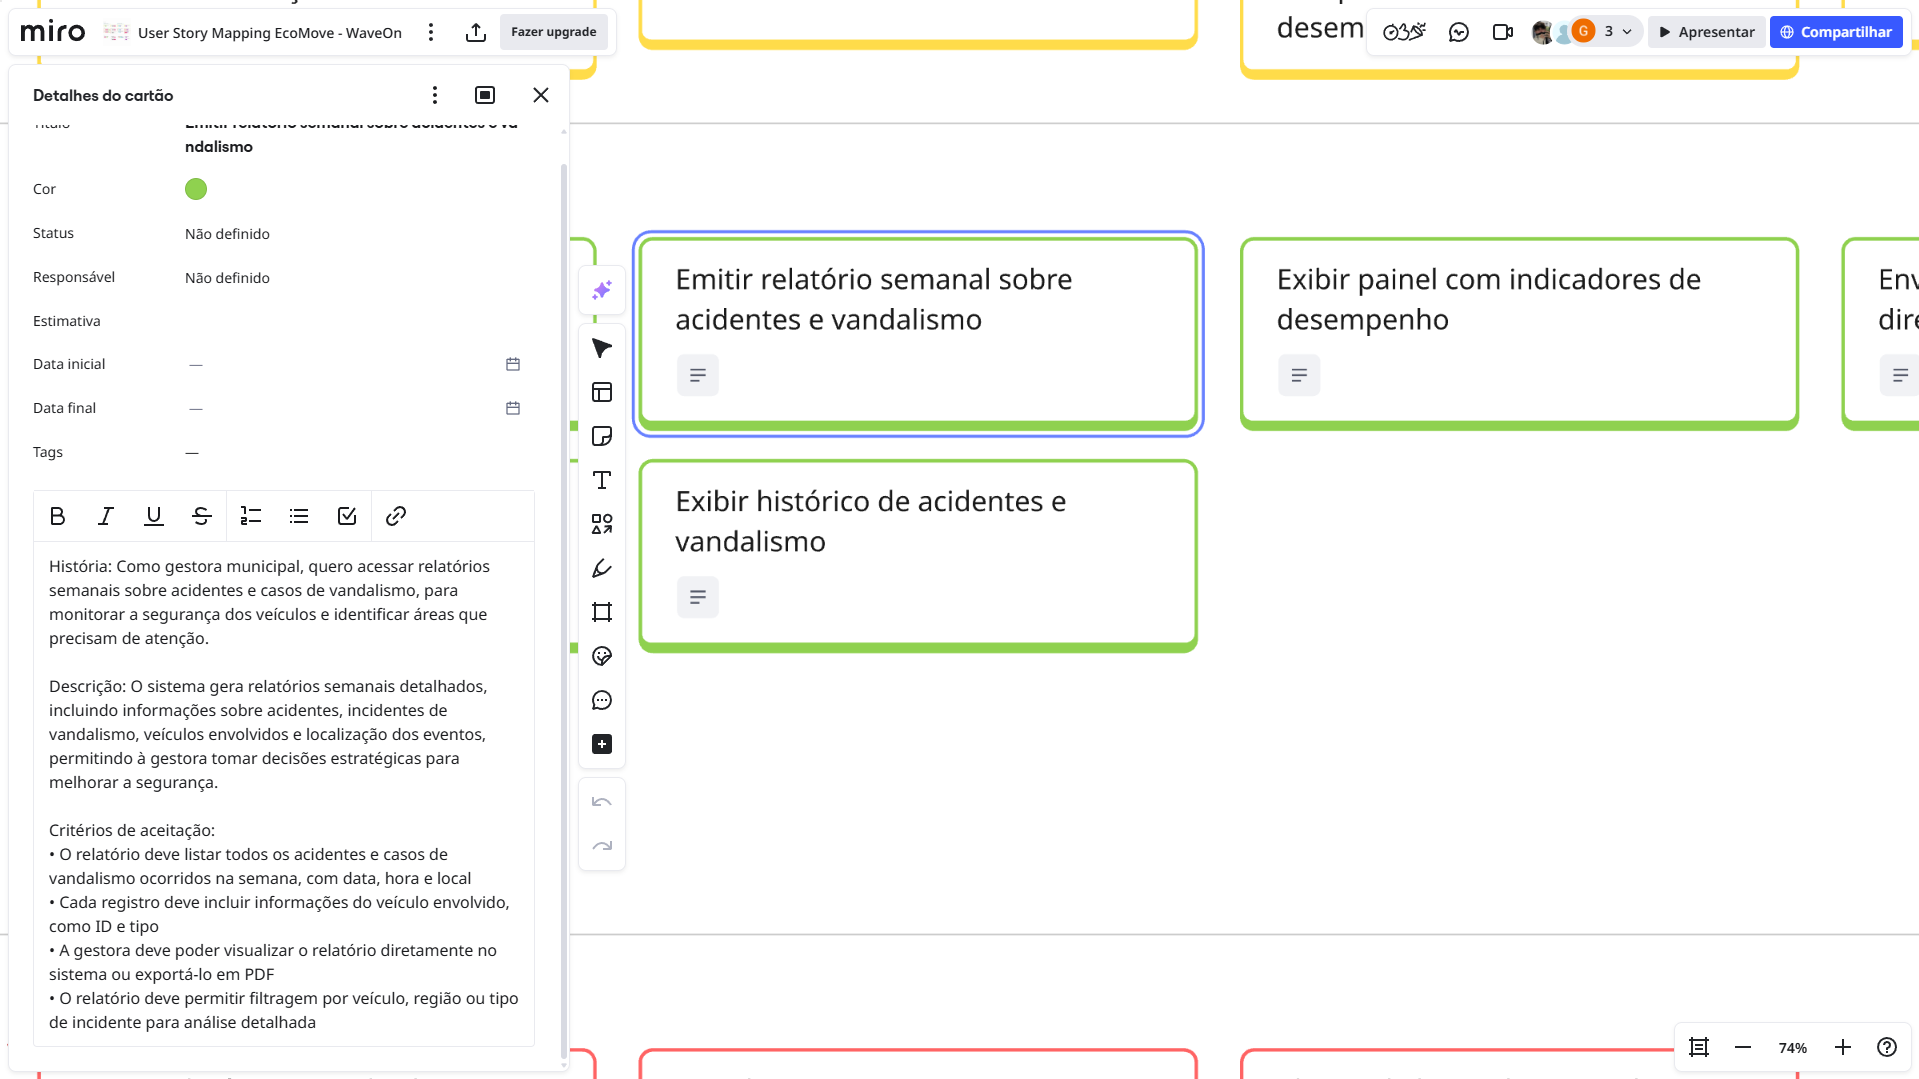Open Miro AI sparkle tool
The height and width of the screenshot is (1079, 1919).
click(x=602, y=290)
